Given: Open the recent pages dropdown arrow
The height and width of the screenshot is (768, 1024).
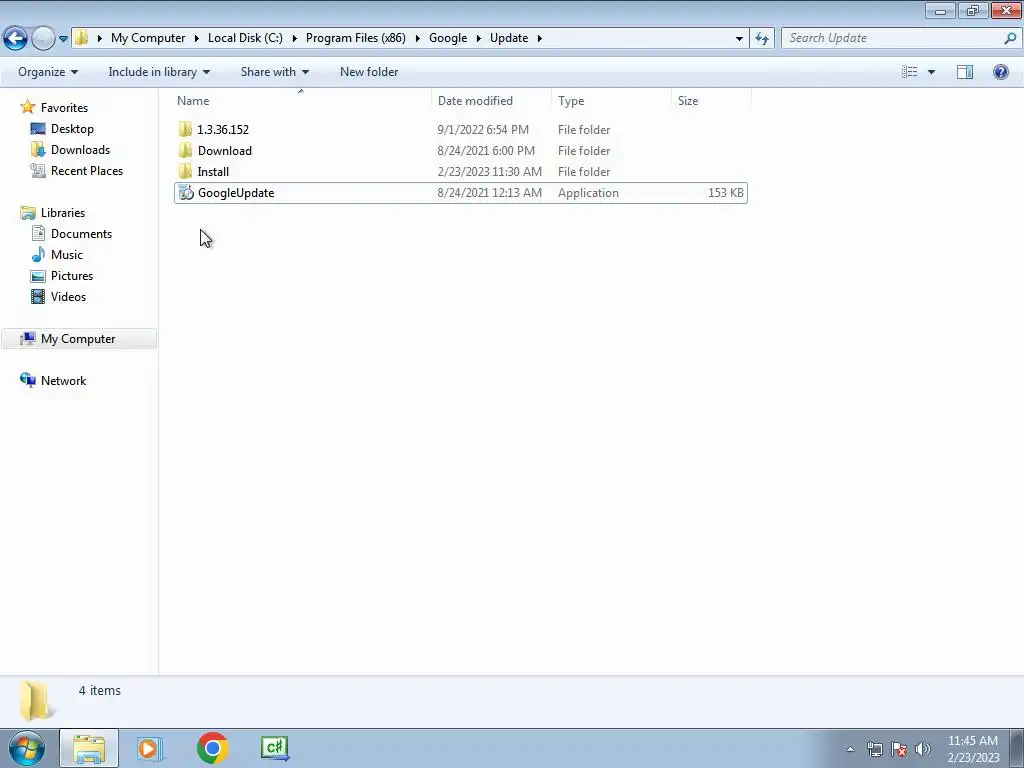Looking at the screenshot, I should pyautogui.click(x=63, y=39).
